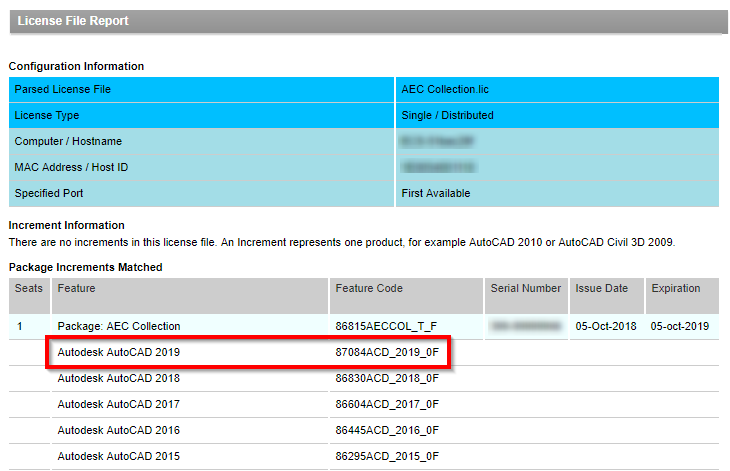Viewport: 730px width, 471px height.
Task: Select feature code 86830ACD_2018_0F
Action: [x=387, y=378]
